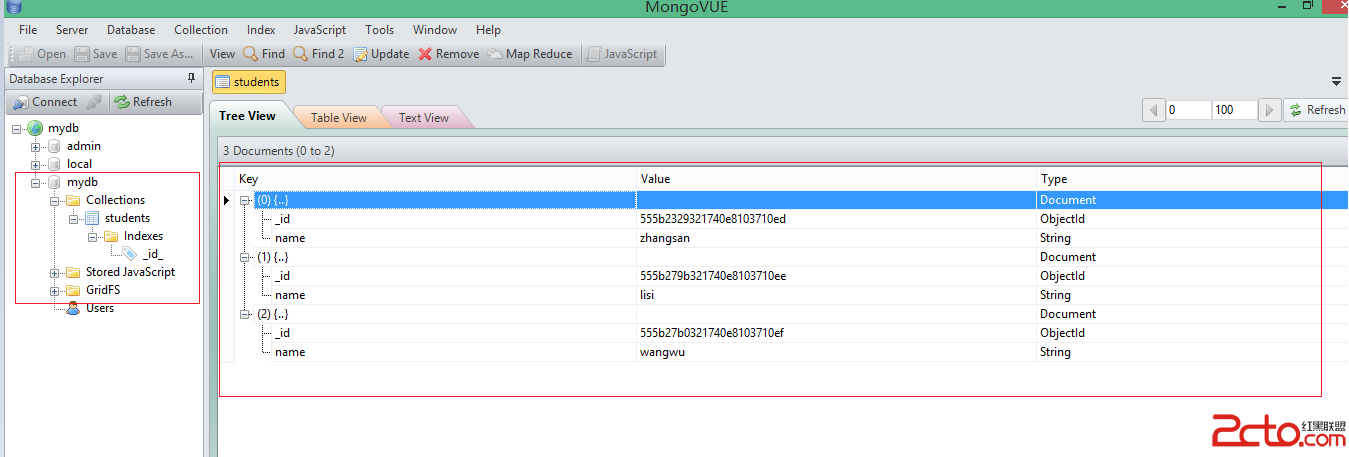The image size is (1349, 457).
Task: Refresh the students query results
Action: pyautogui.click(x=1316, y=110)
